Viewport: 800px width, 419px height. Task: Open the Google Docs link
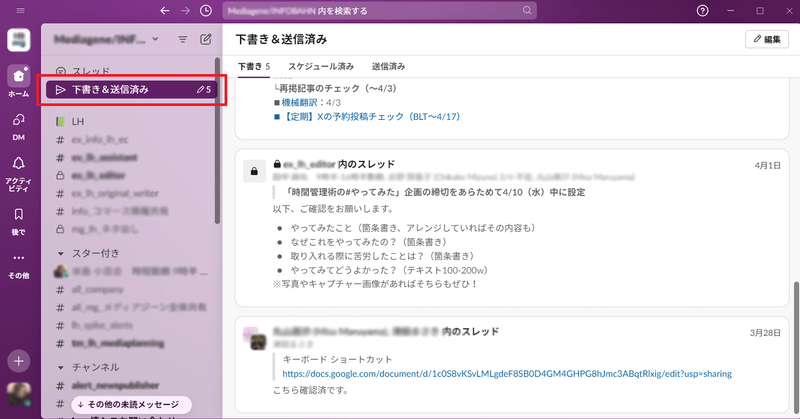point(507,373)
